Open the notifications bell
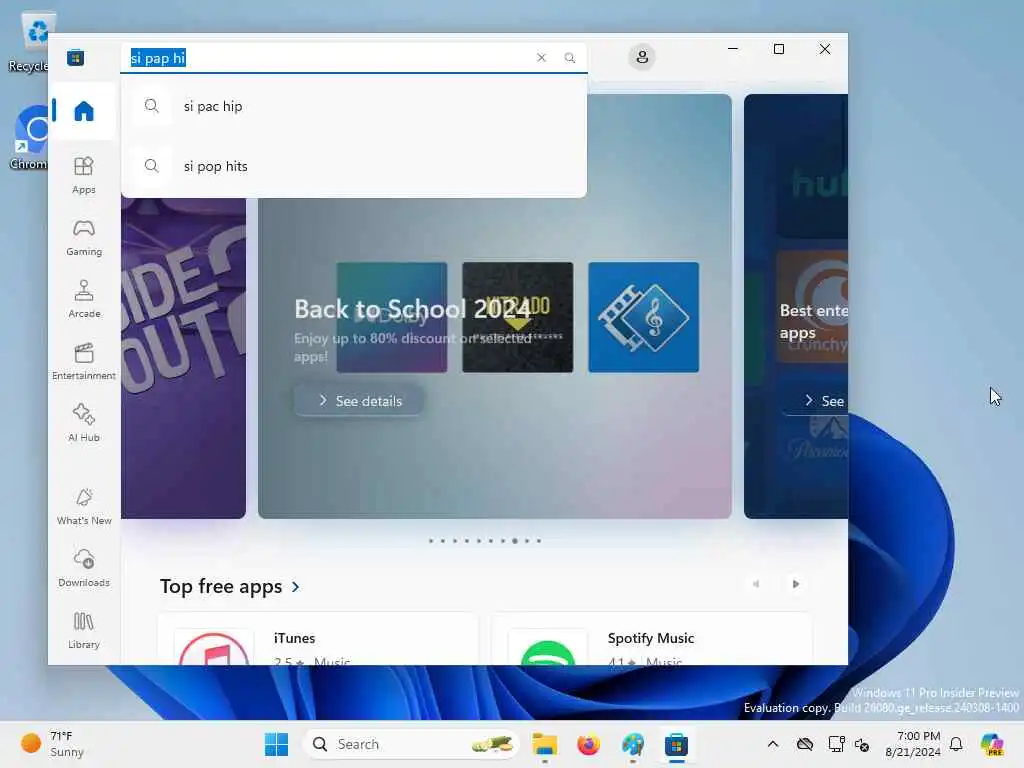 click(x=956, y=744)
